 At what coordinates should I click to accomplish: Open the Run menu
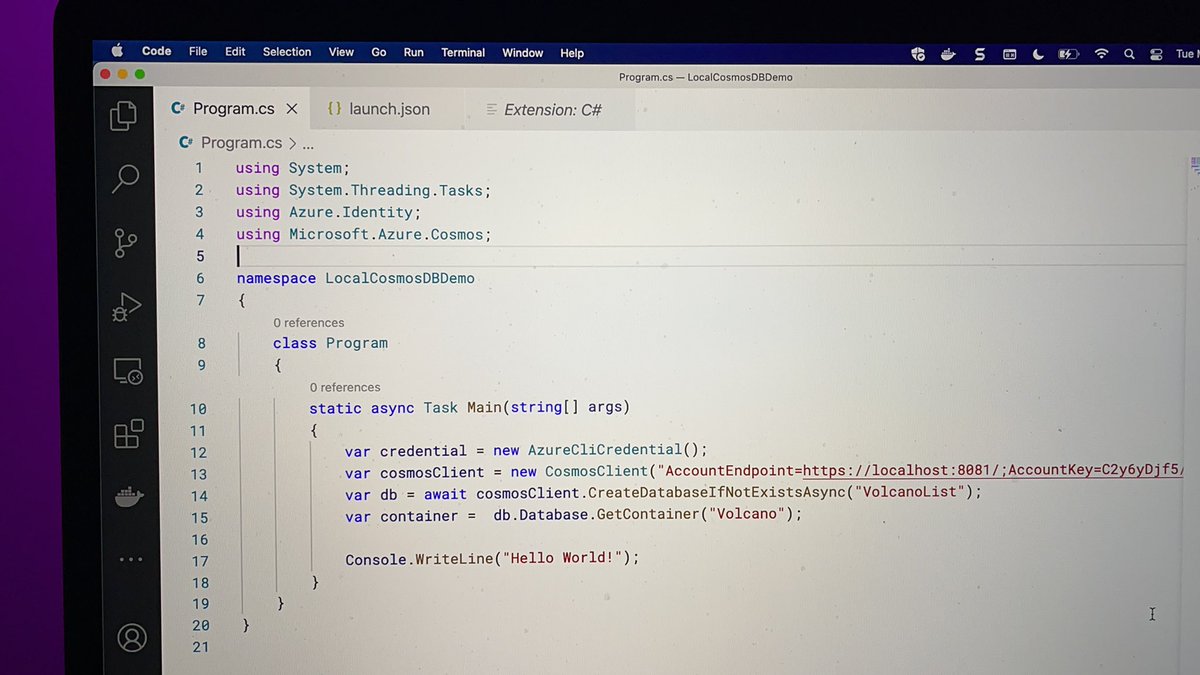click(413, 52)
